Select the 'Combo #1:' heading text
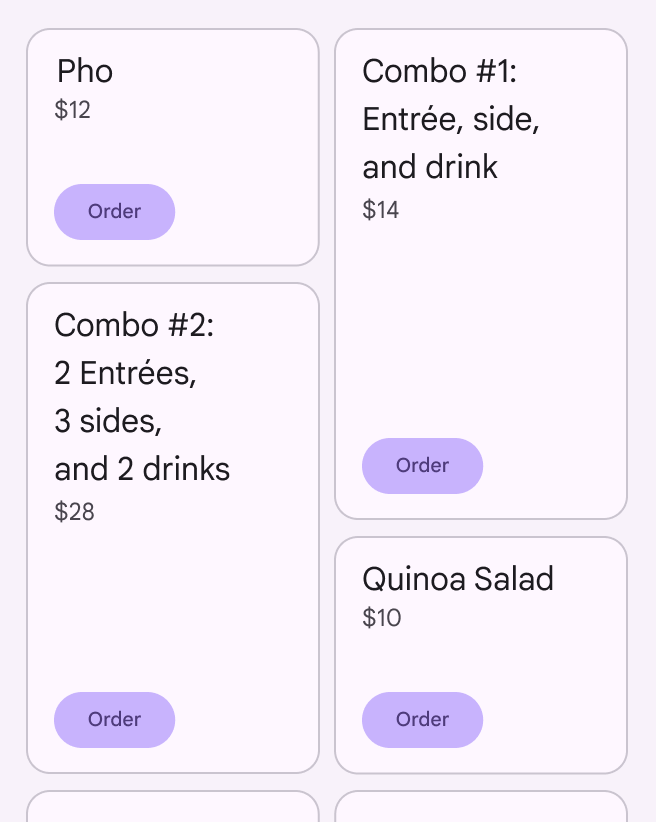The image size is (656, 822). tap(439, 71)
